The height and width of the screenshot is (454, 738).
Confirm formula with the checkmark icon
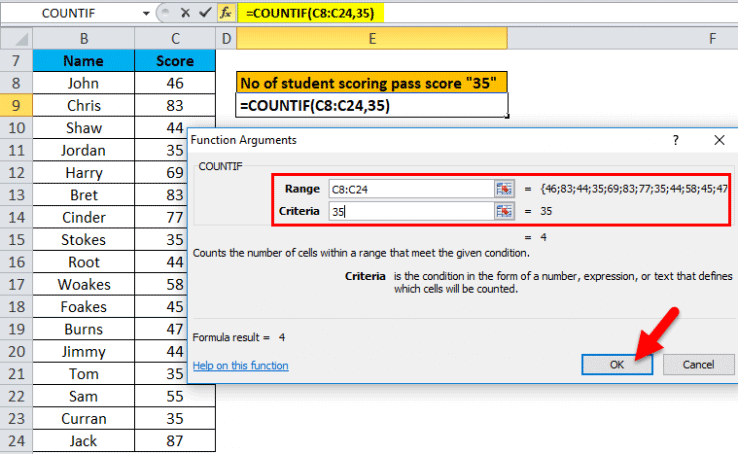tap(205, 13)
